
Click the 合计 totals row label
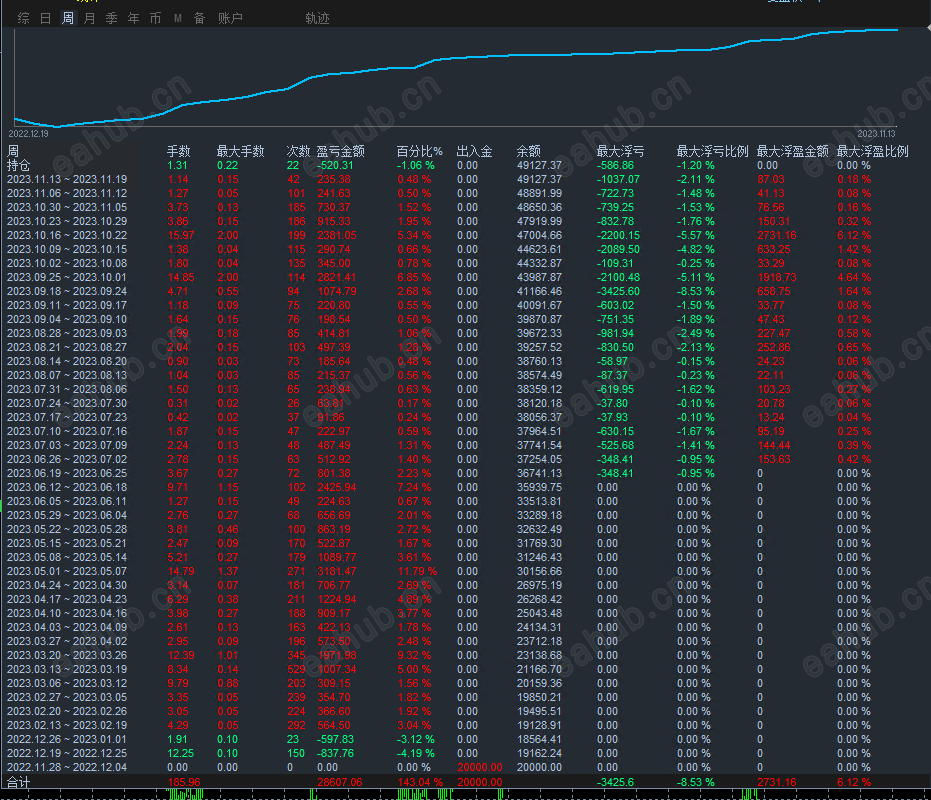pyautogui.click(x=18, y=782)
